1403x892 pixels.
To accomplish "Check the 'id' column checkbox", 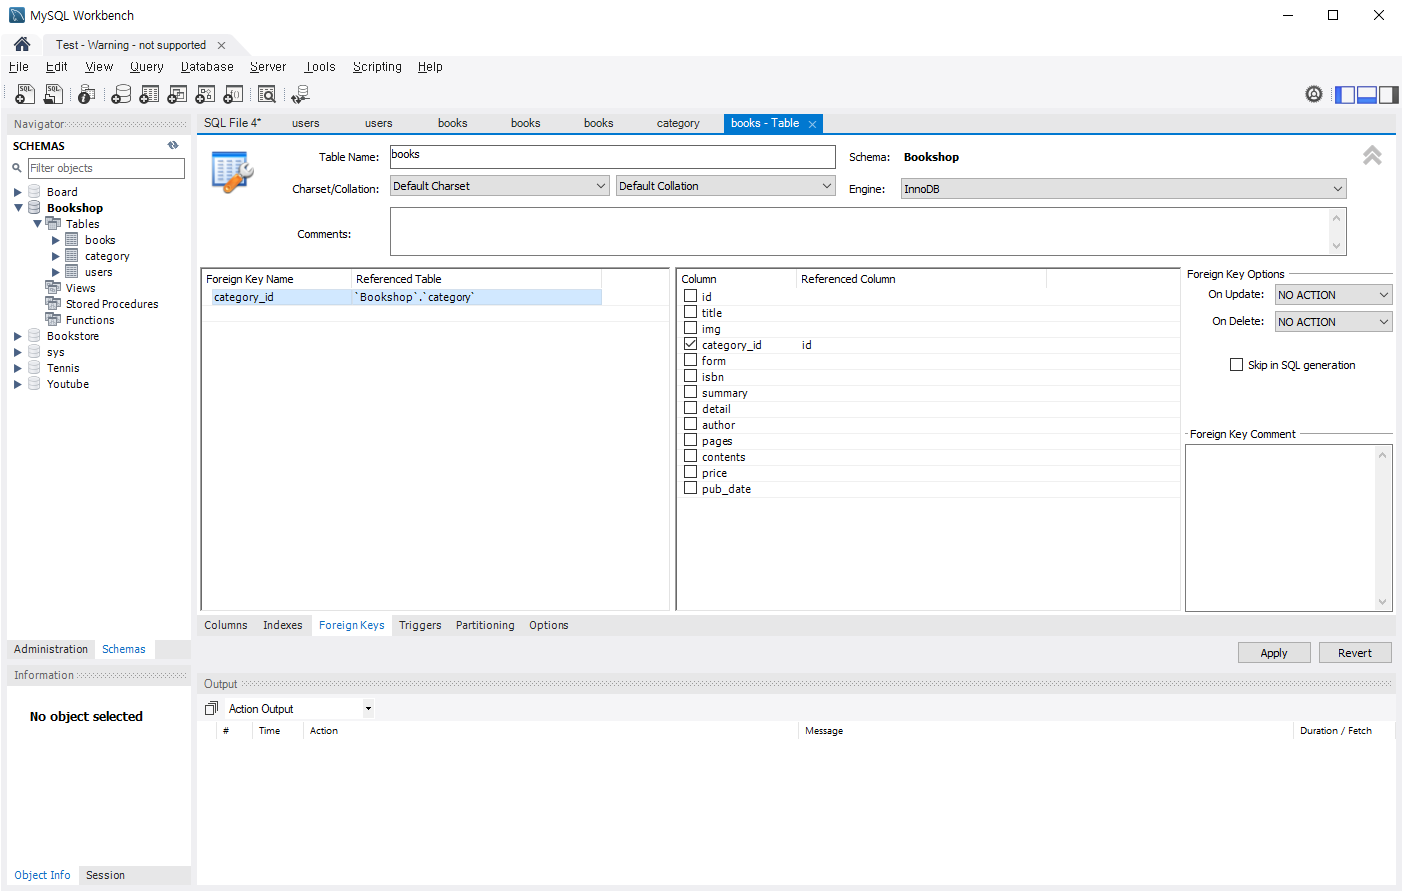I will coord(690,296).
